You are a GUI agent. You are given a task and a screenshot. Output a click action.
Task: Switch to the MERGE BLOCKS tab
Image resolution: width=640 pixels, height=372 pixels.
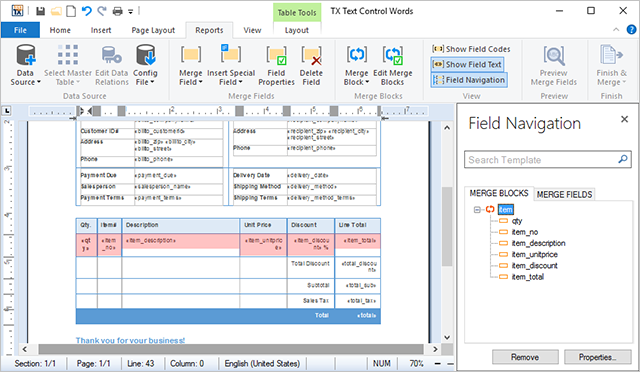point(499,193)
